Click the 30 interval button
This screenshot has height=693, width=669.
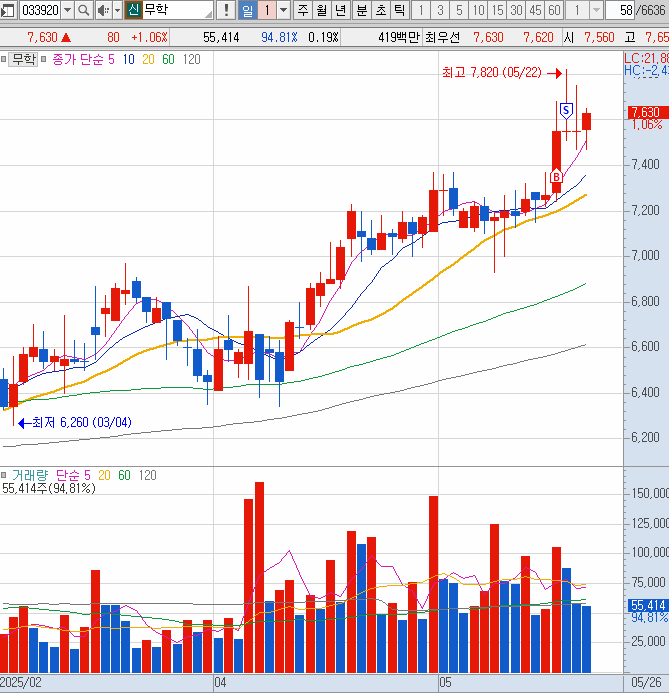[x=516, y=10]
